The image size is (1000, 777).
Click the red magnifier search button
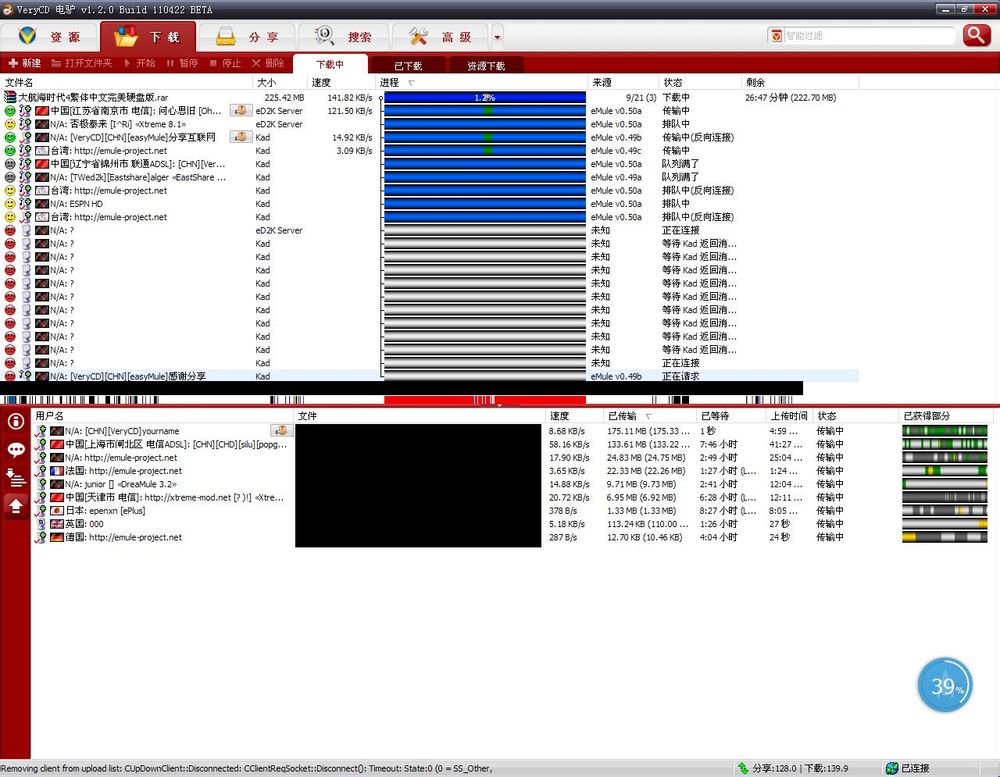(x=976, y=35)
